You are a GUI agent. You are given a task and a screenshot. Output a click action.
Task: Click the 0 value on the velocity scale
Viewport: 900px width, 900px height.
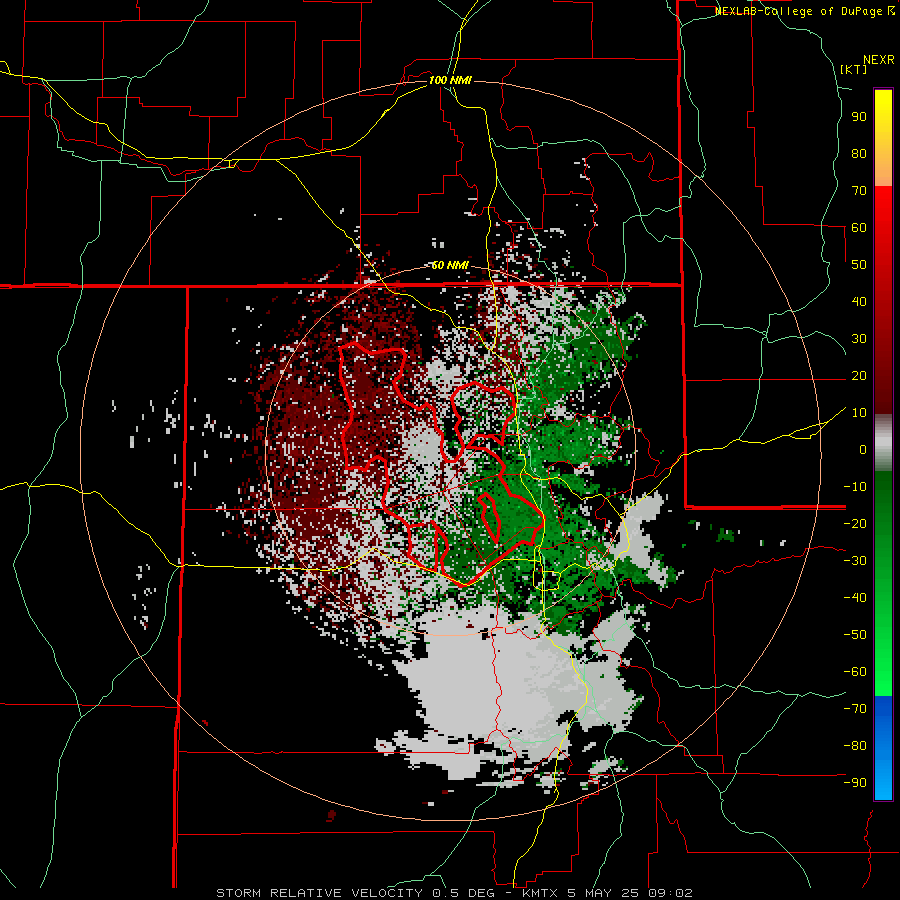[862, 450]
